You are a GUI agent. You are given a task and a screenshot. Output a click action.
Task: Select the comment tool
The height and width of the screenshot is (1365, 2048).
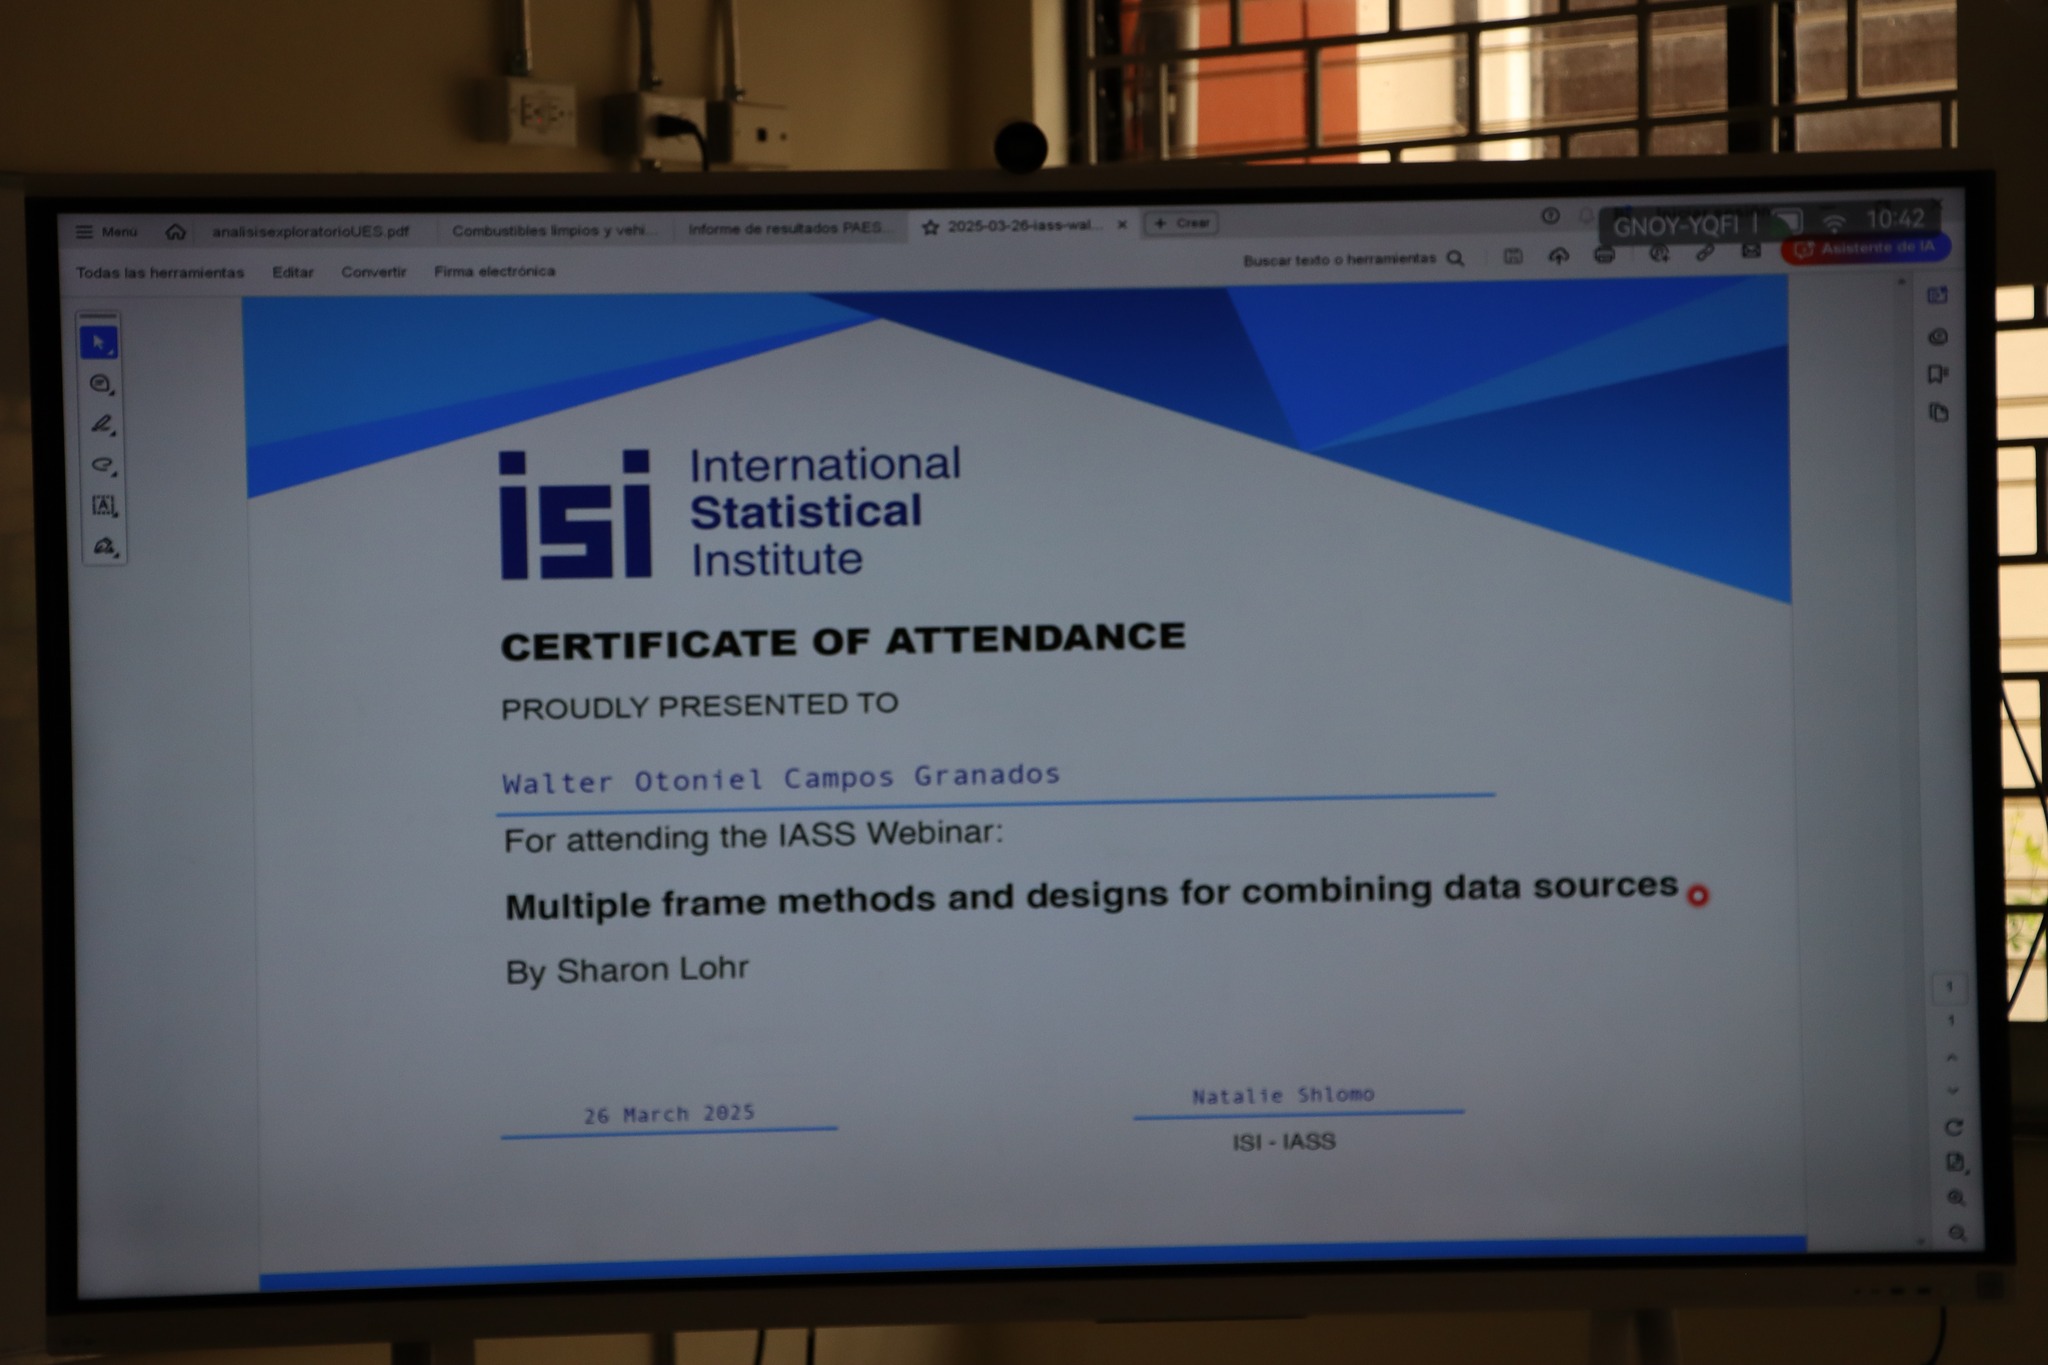point(100,384)
